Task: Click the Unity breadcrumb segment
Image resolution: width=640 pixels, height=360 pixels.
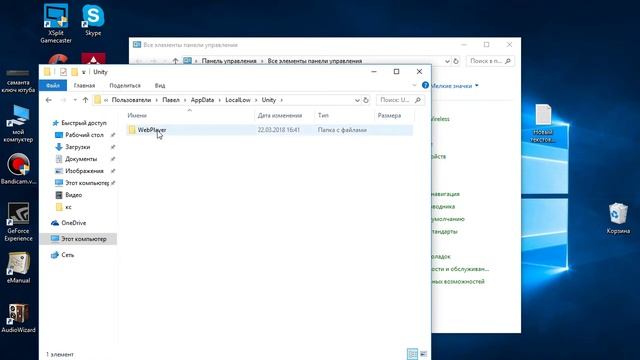Action: pyautogui.click(x=269, y=100)
